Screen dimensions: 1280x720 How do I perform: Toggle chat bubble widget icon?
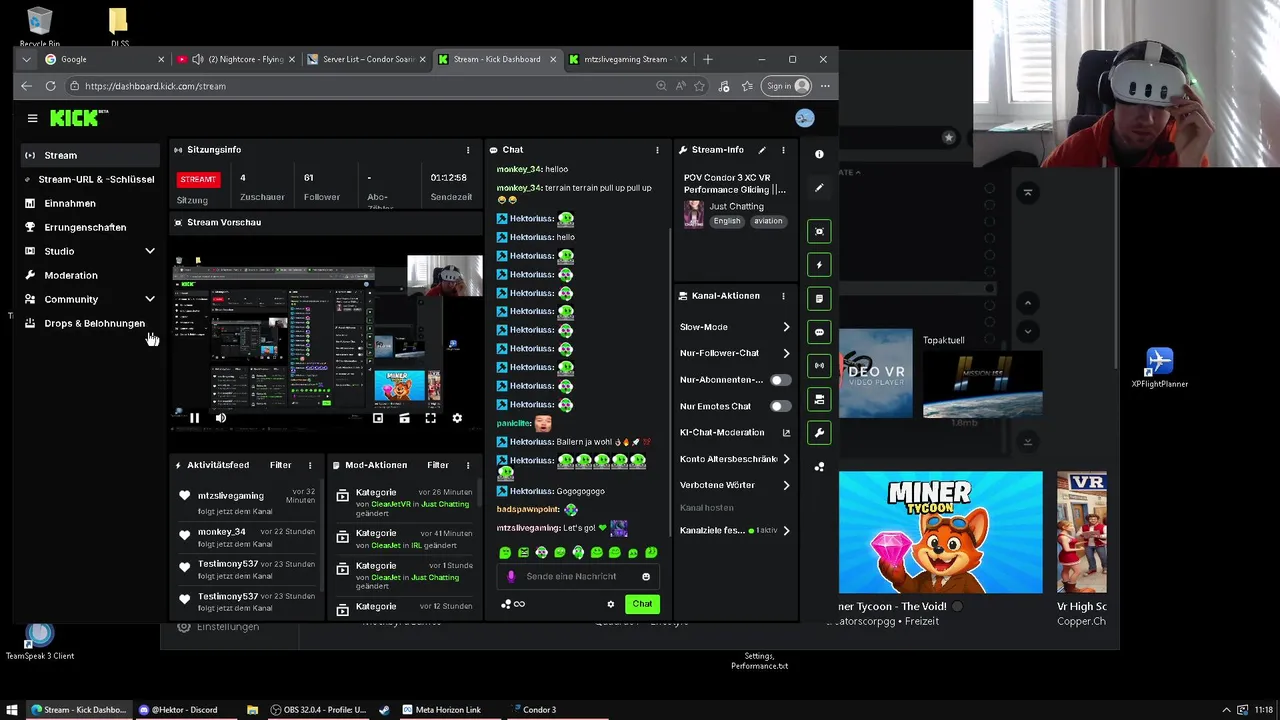pyautogui.click(x=819, y=332)
